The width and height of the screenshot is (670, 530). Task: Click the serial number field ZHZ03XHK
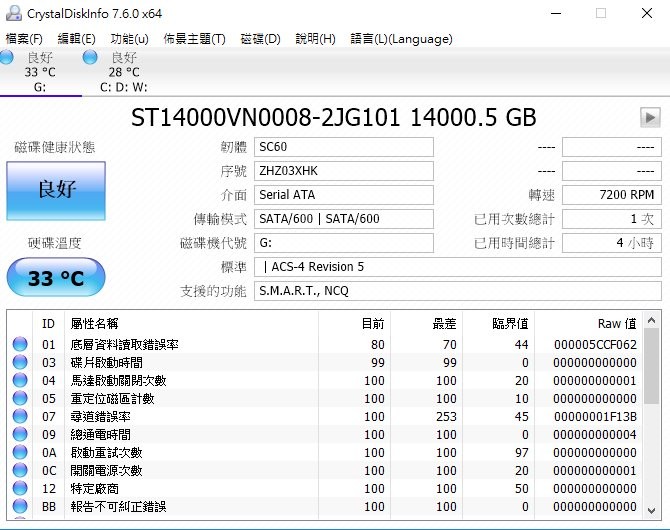click(344, 171)
